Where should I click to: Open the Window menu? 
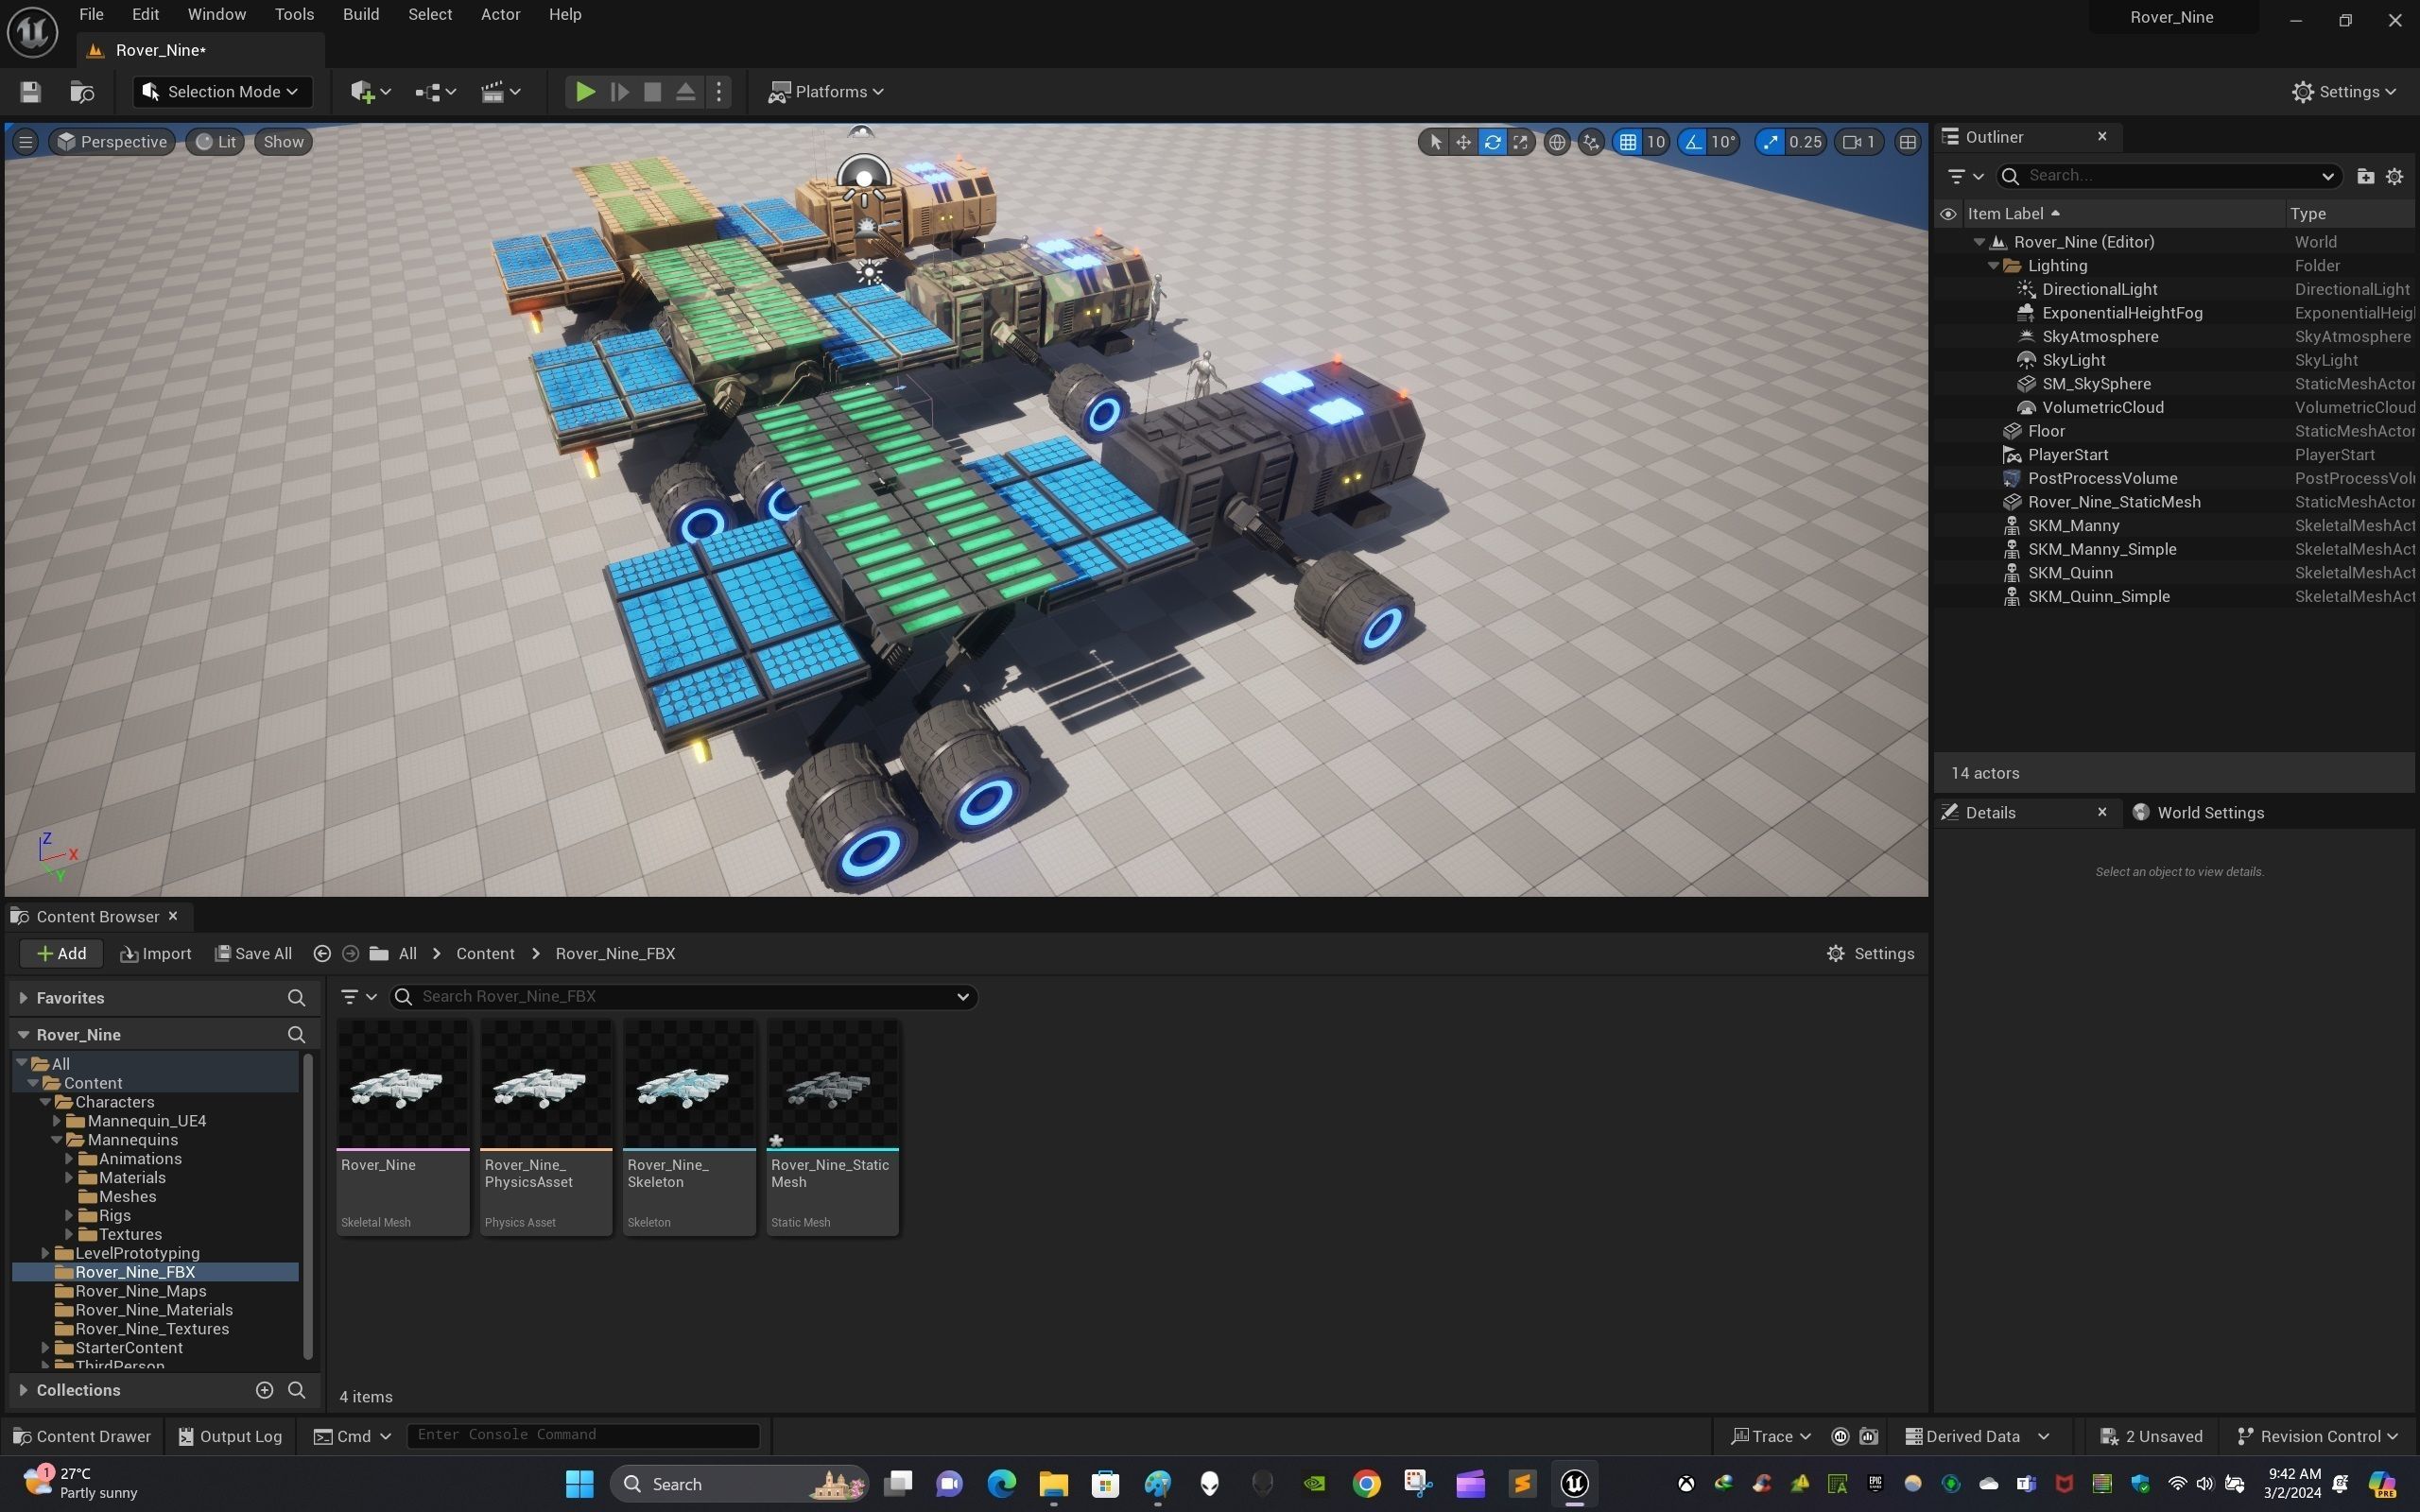[x=216, y=14]
